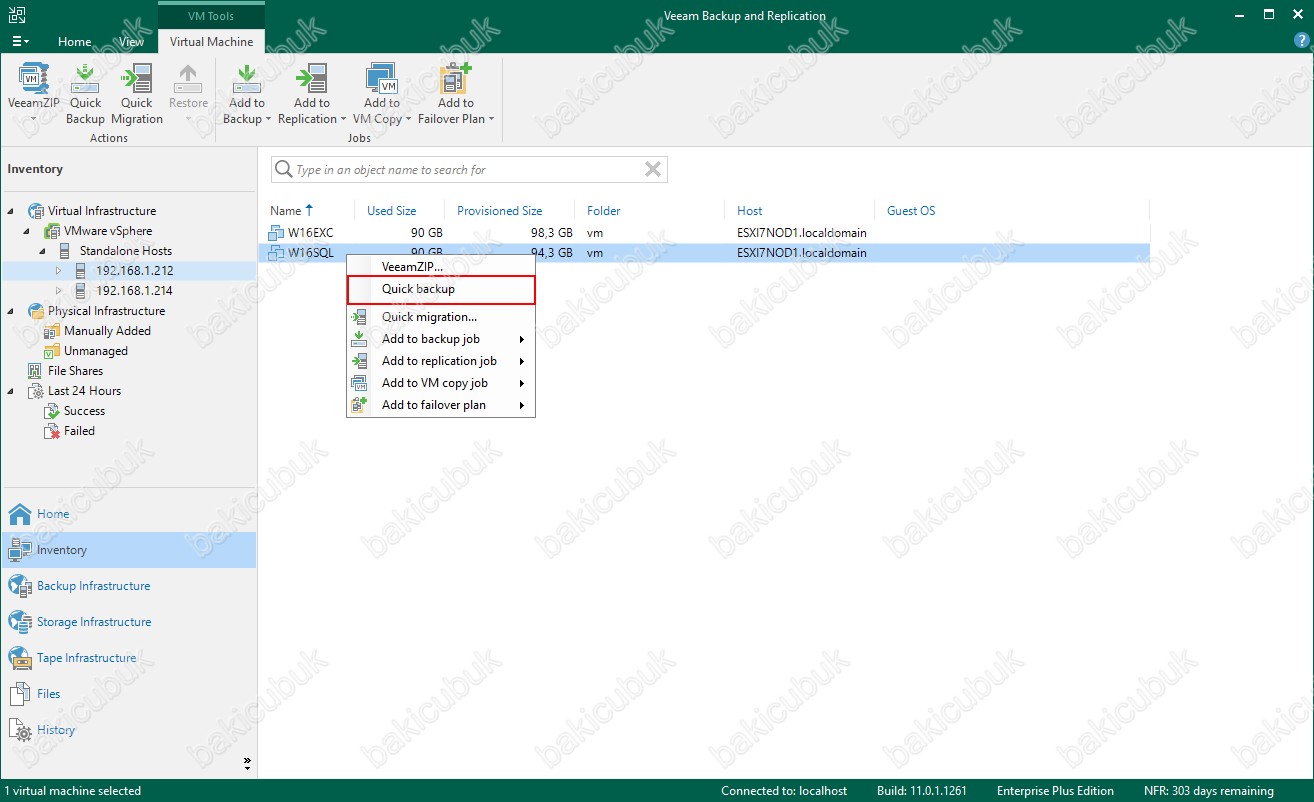Open File Shares in inventory tree
Screen dimensions: 1314x802
tap(75, 371)
